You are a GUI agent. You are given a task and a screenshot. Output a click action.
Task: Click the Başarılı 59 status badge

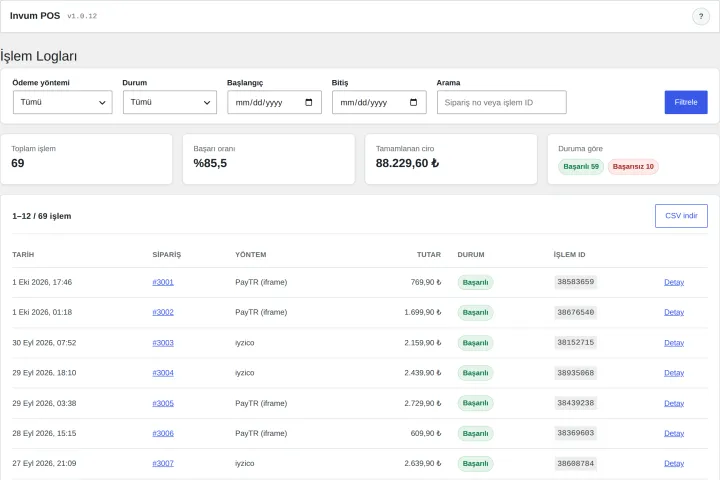tap(581, 166)
